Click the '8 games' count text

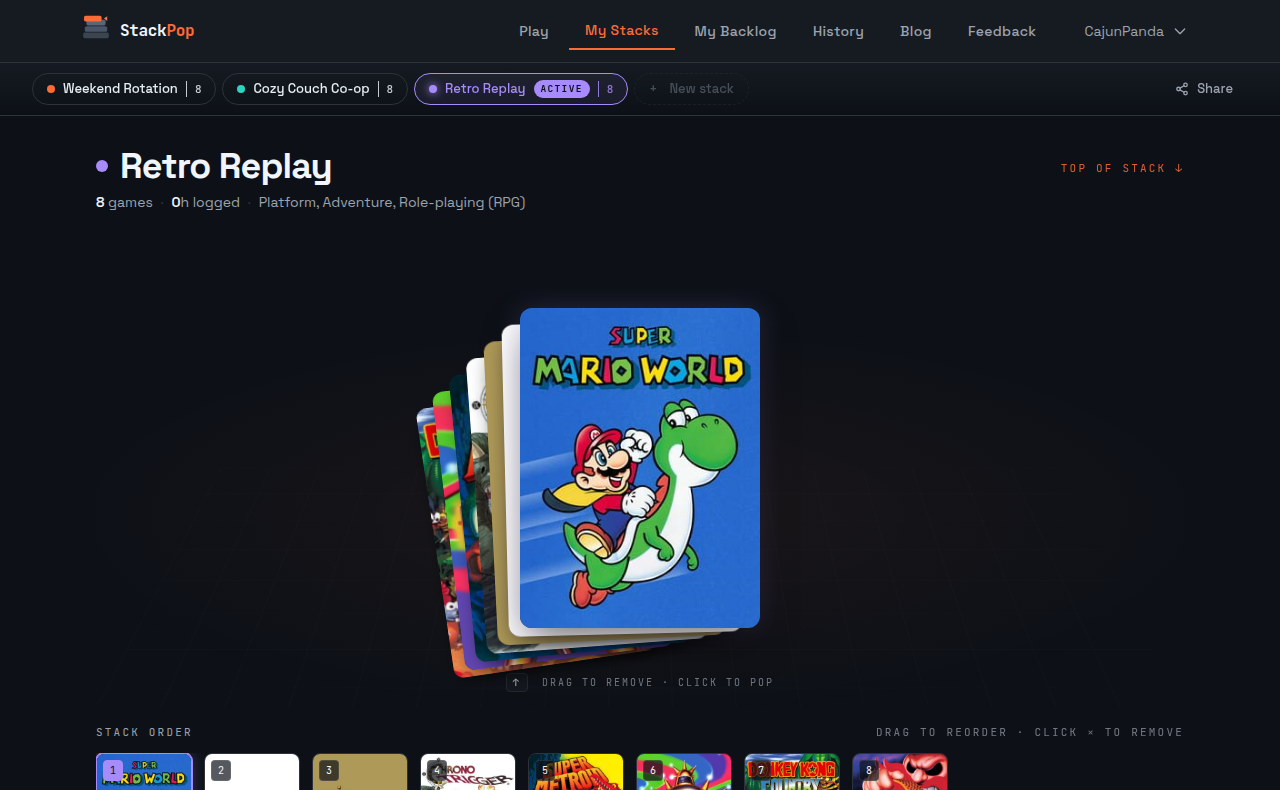point(124,202)
